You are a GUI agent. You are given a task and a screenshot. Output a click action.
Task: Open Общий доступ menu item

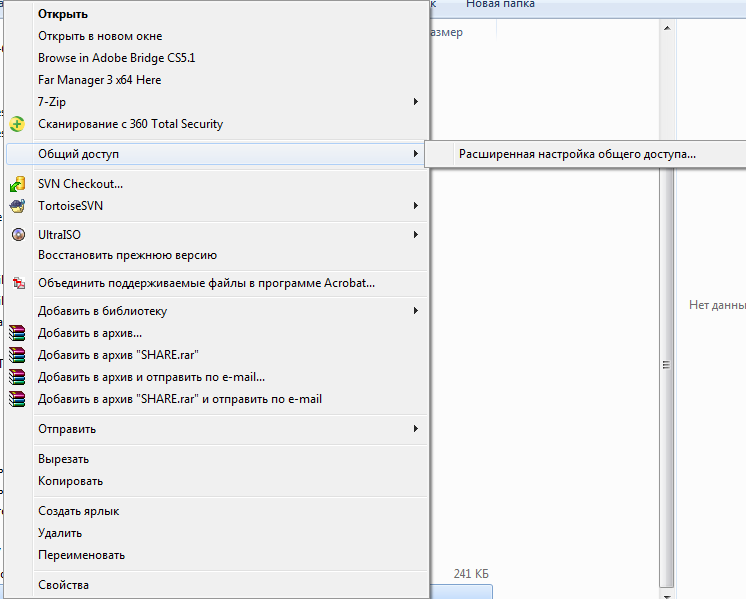pos(216,154)
